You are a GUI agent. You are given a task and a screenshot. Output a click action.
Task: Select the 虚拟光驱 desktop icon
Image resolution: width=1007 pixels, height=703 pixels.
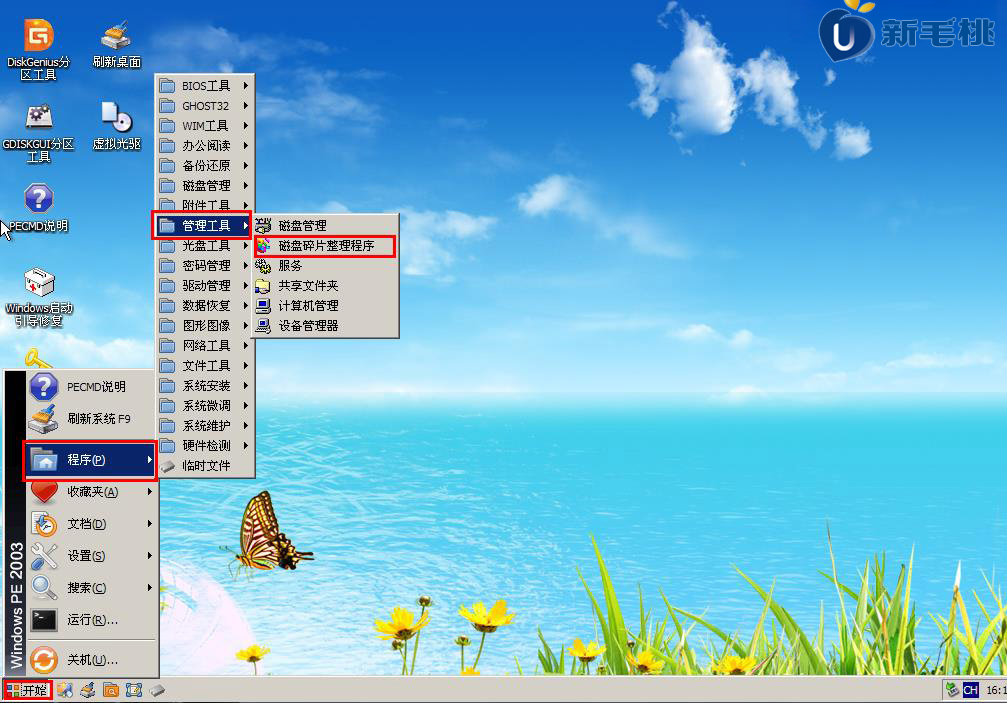point(116,126)
